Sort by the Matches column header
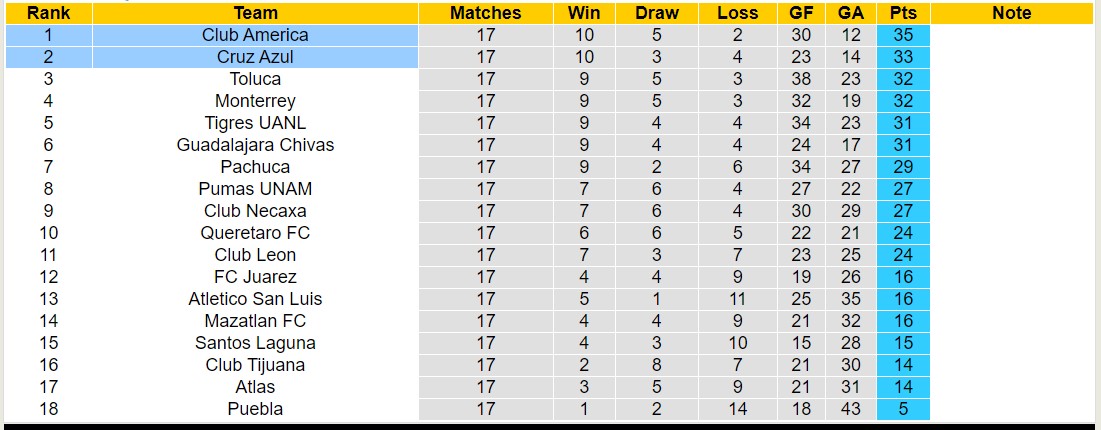 (485, 13)
